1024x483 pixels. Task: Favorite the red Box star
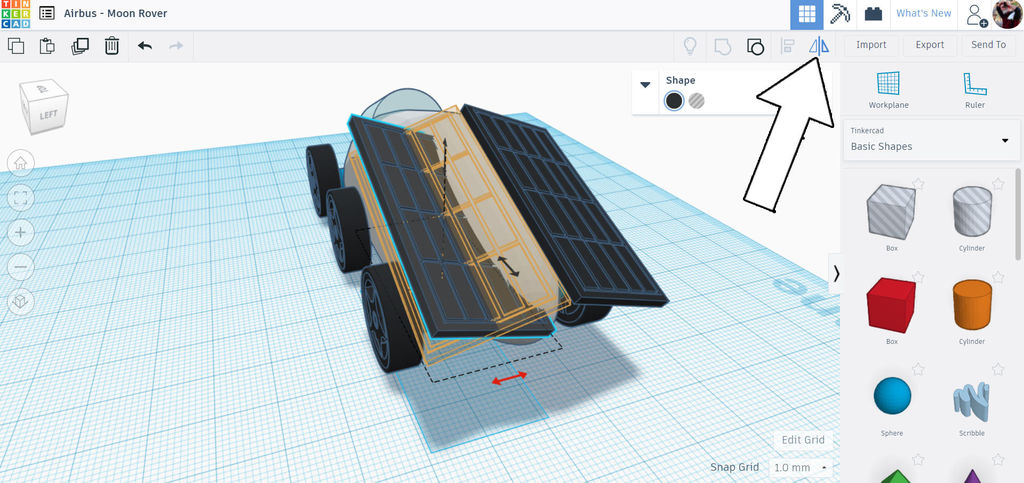tap(918, 277)
